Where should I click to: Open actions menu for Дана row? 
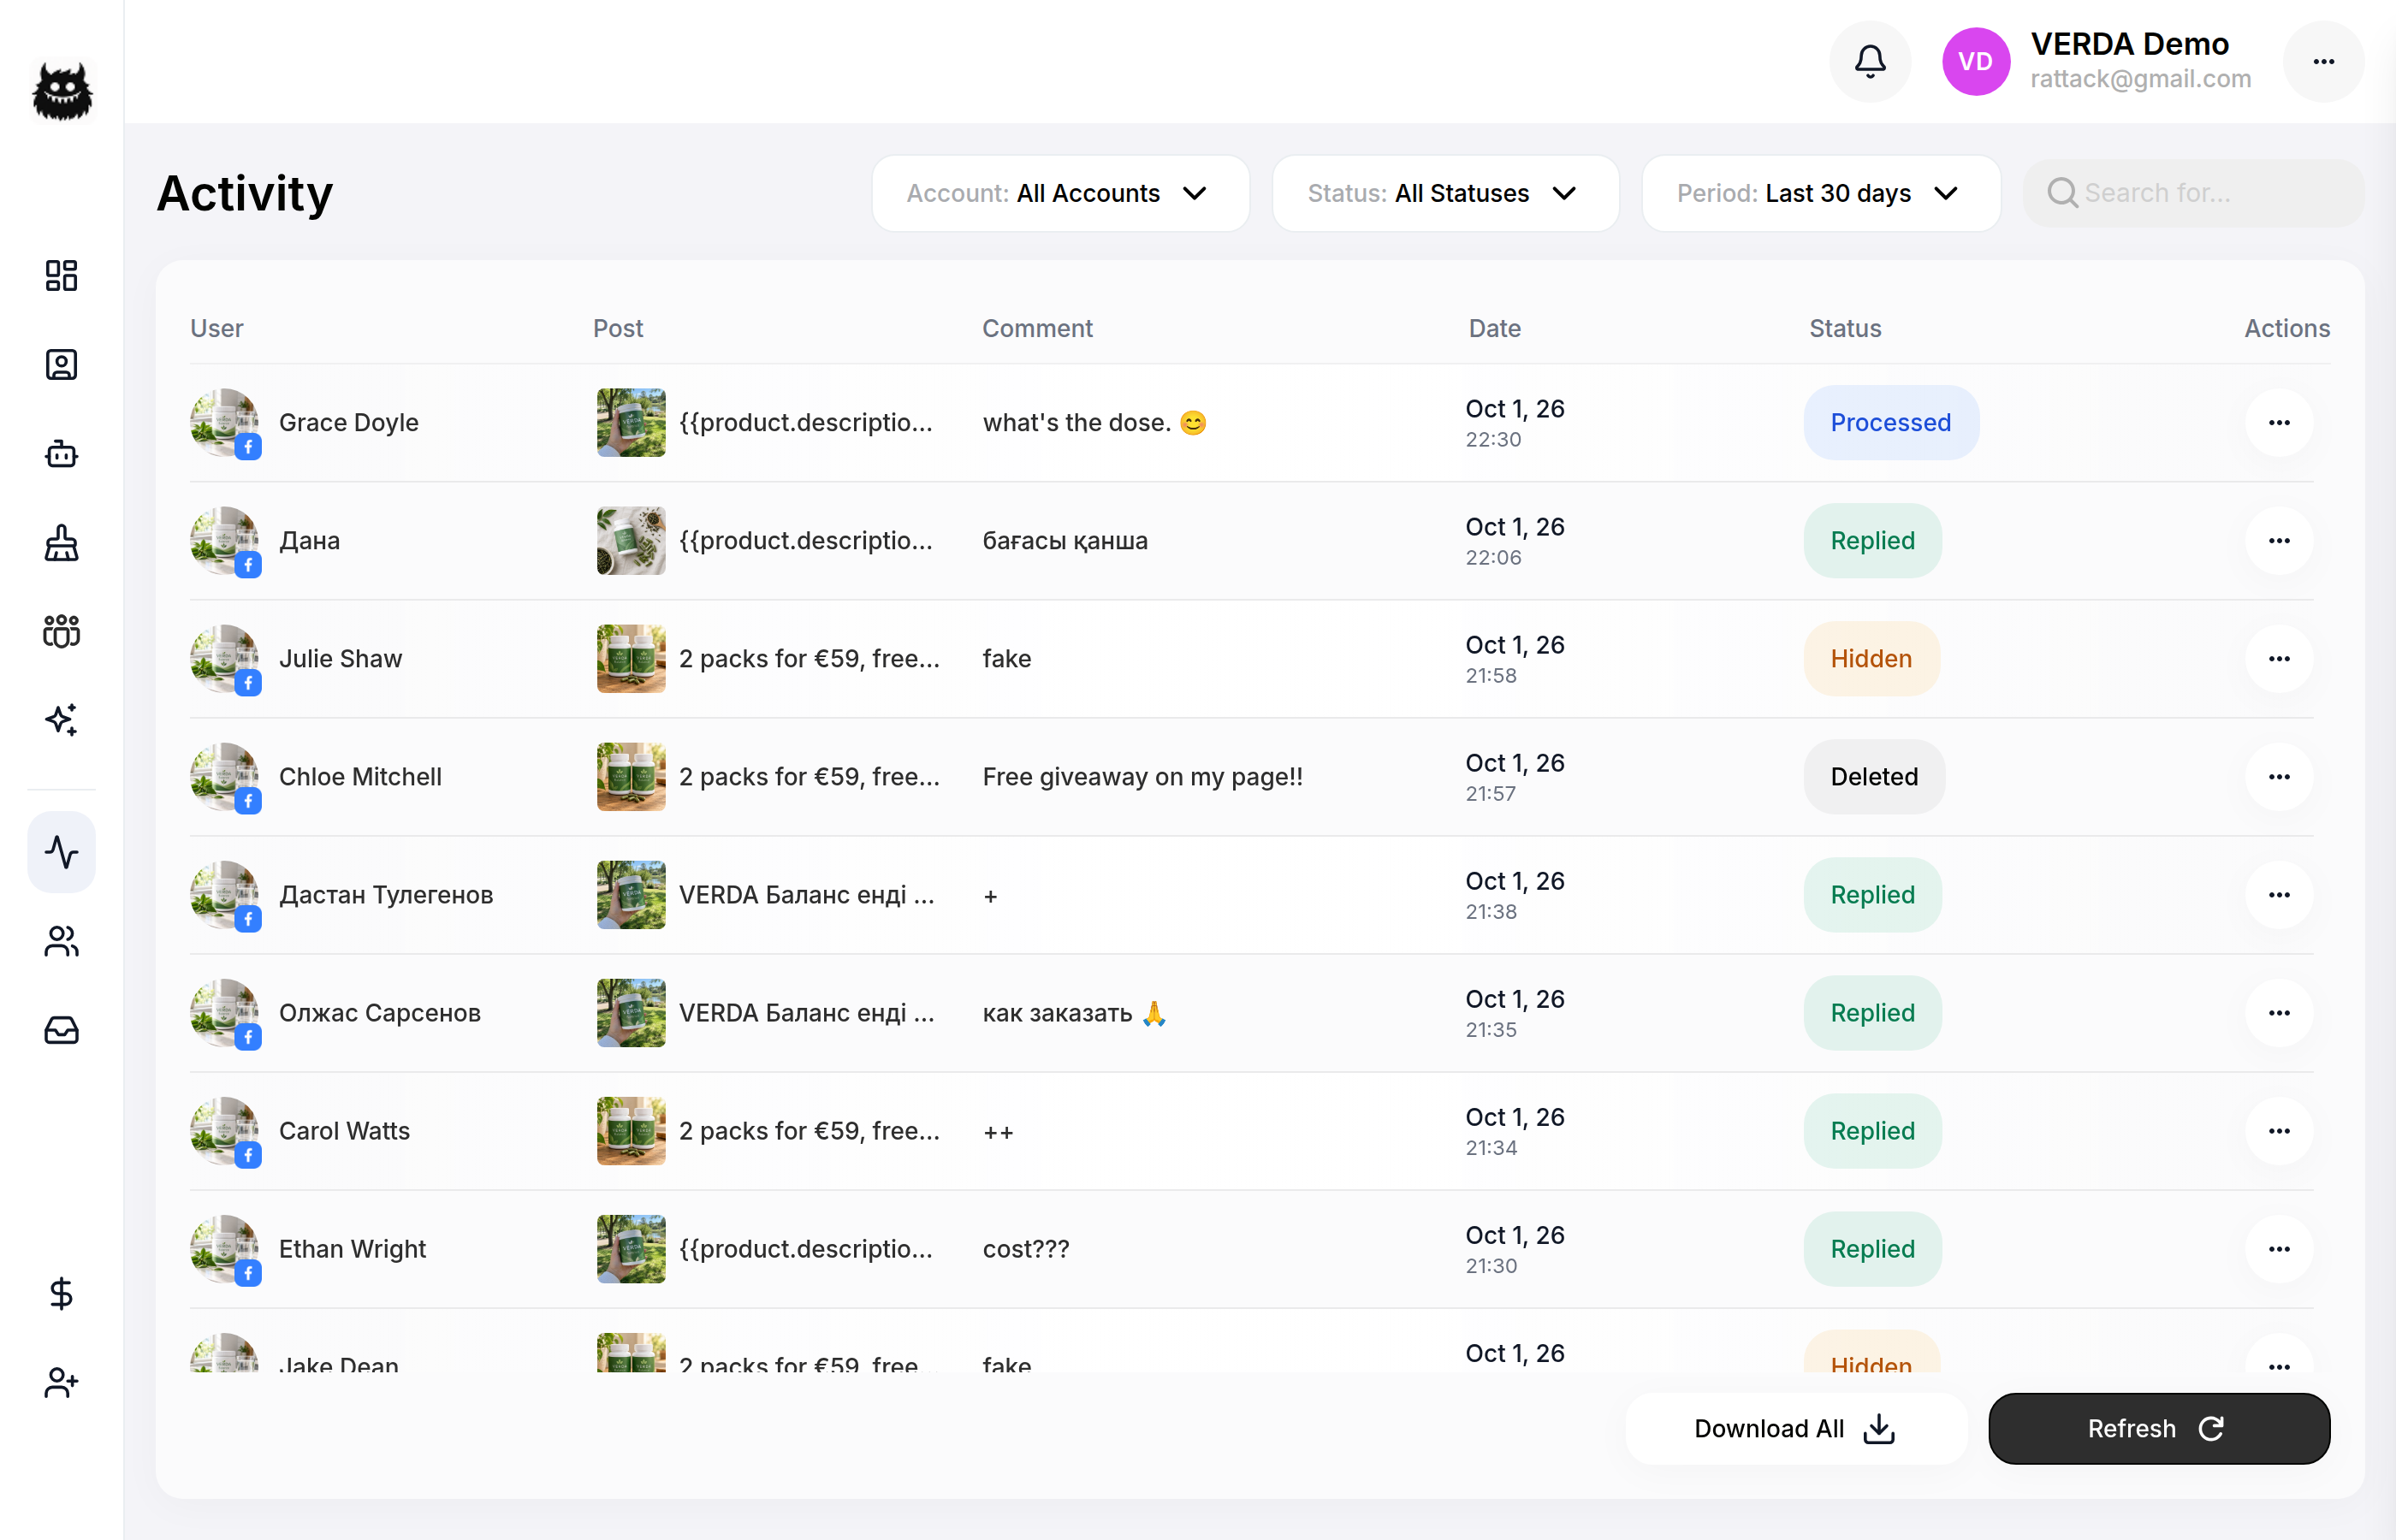point(2279,541)
